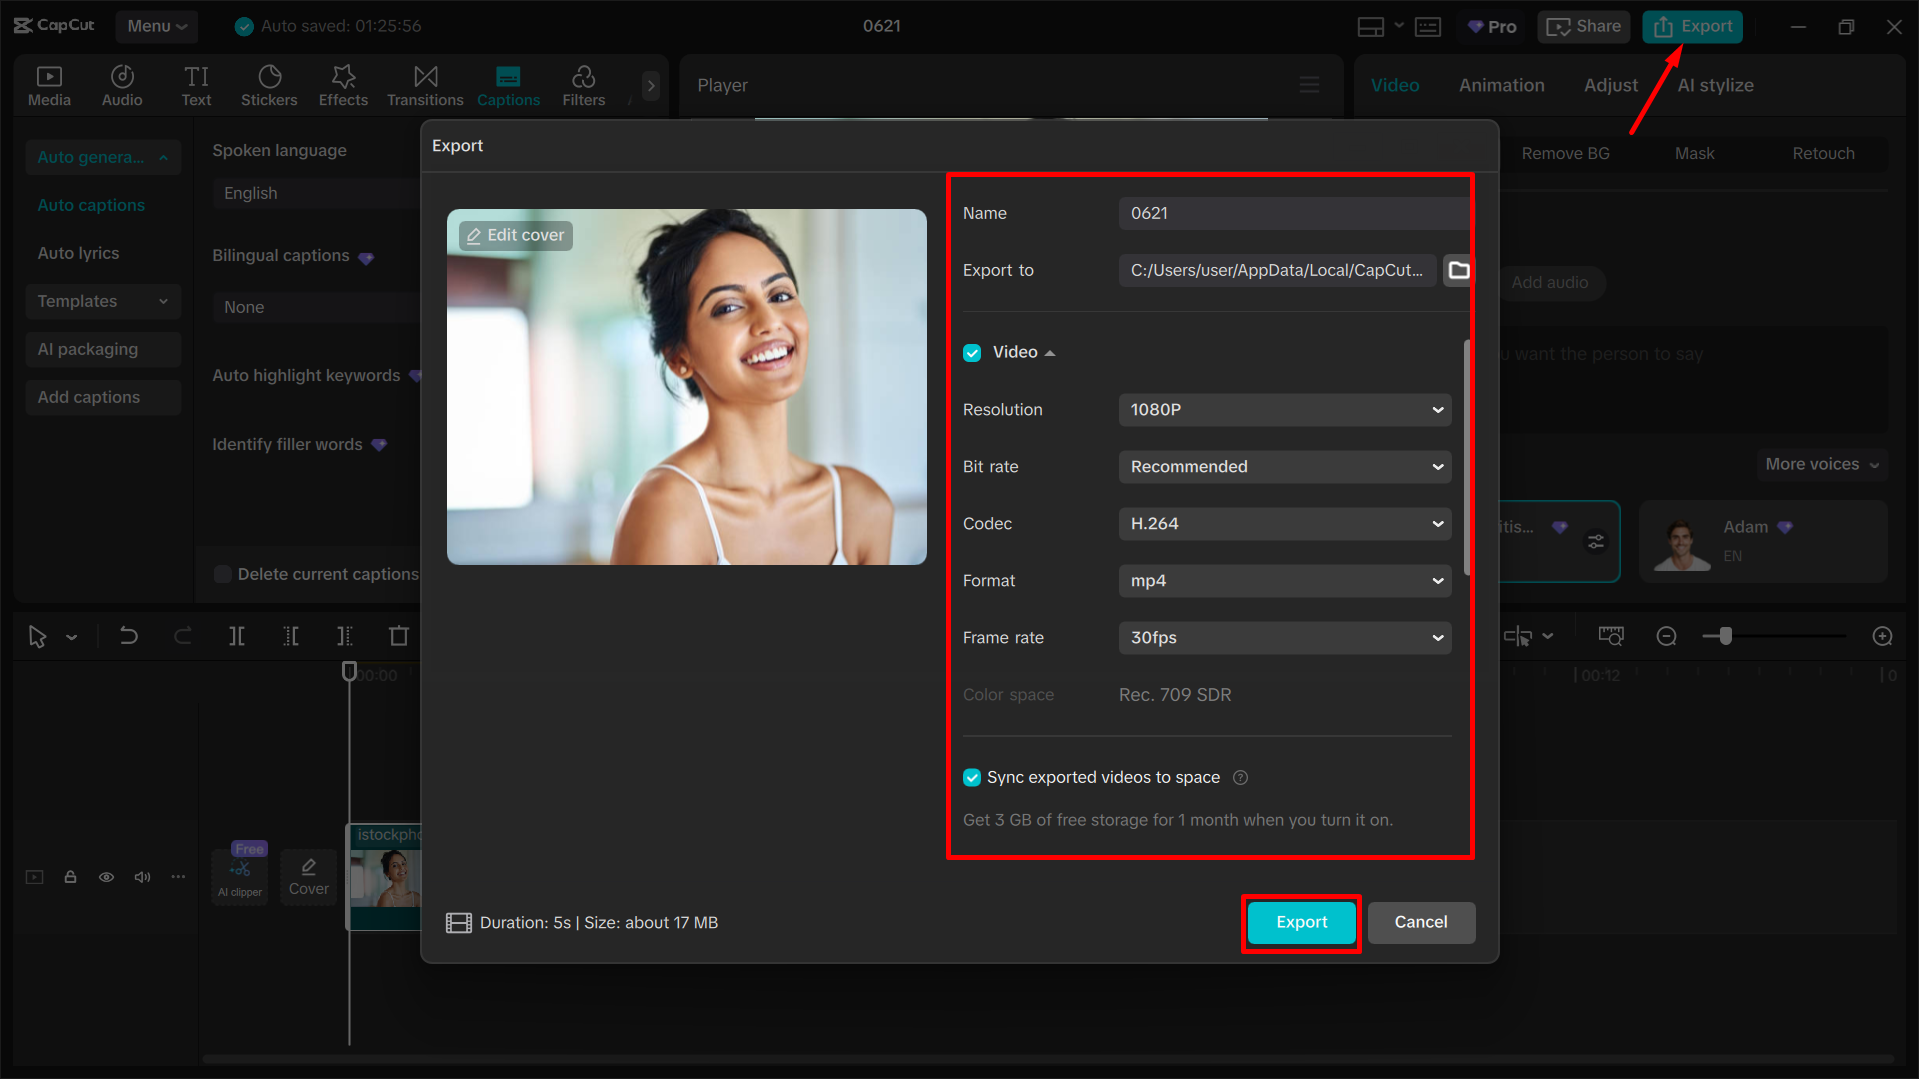Zoom out the timeline
Viewport: 1919px width, 1079px height.
[x=1666, y=636]
